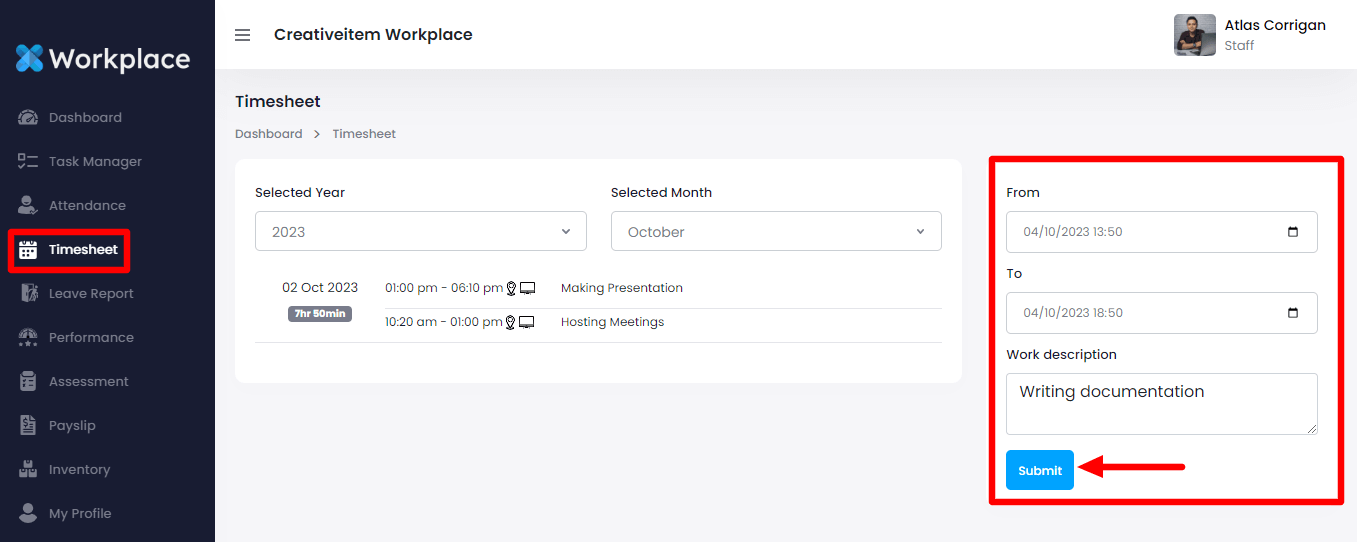Click the Inventory boxes icon

point(28,470)
